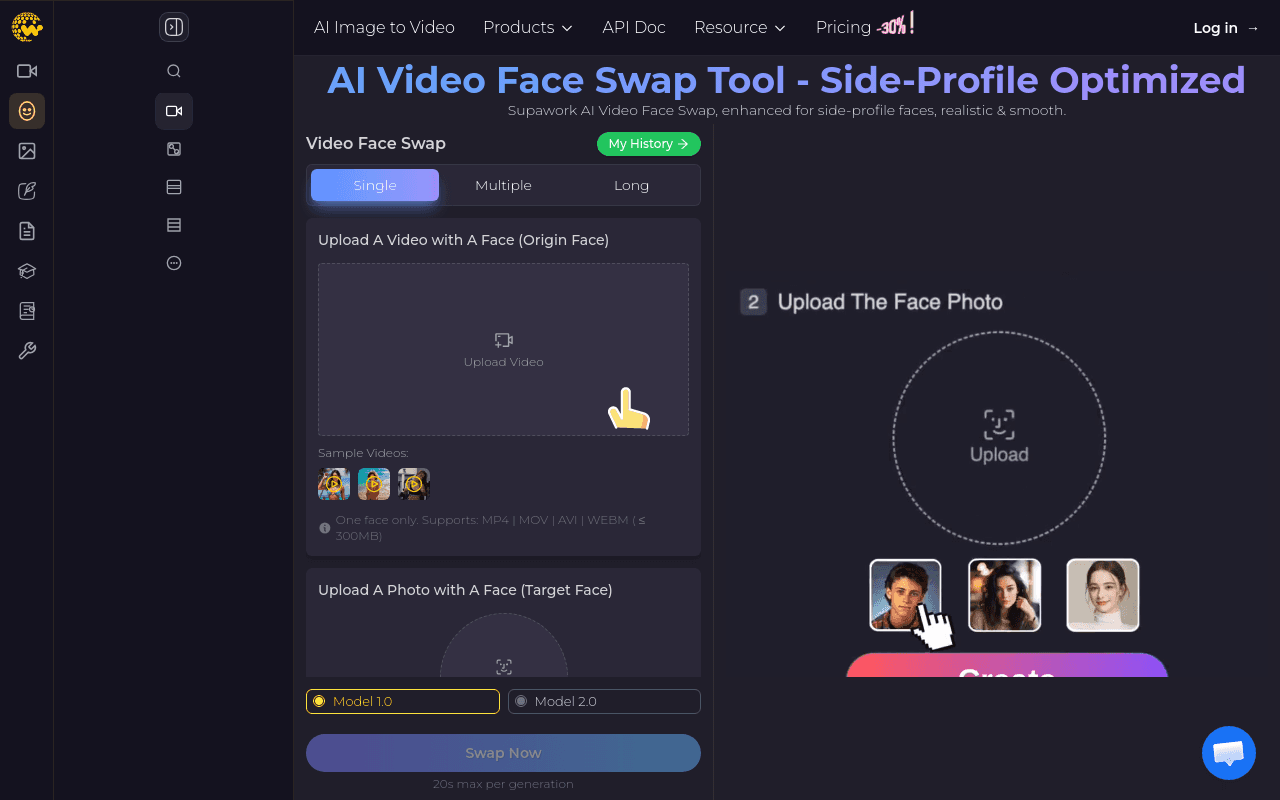Click the face scan icon in Target Face circle

[x=503, y=666]
